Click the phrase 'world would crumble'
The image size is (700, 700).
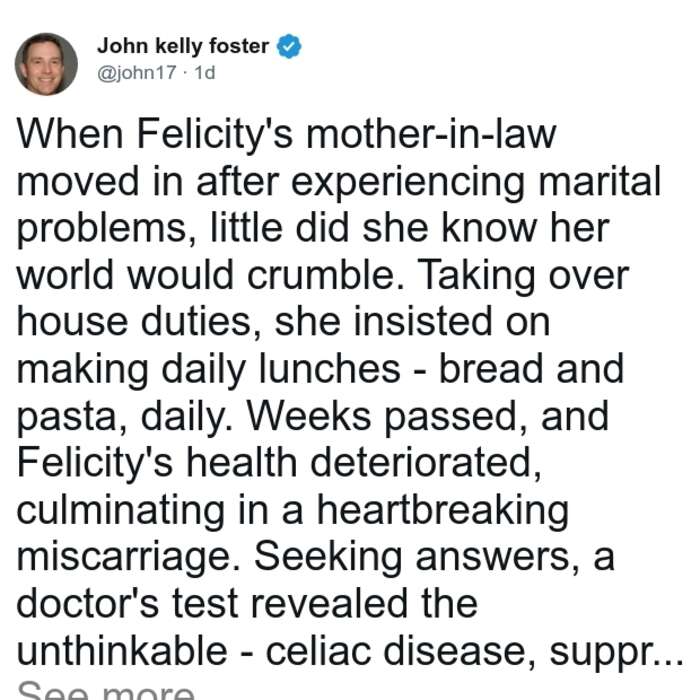click(x=211, y=275)
